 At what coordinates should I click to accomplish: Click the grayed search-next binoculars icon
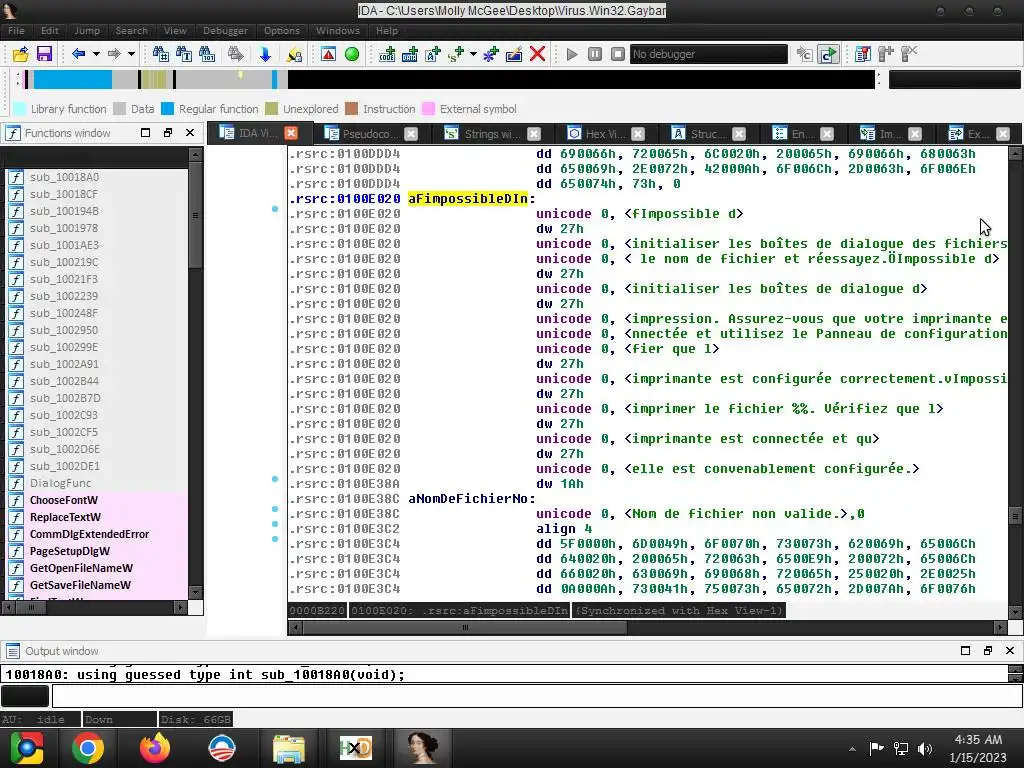tap(235, 54)
